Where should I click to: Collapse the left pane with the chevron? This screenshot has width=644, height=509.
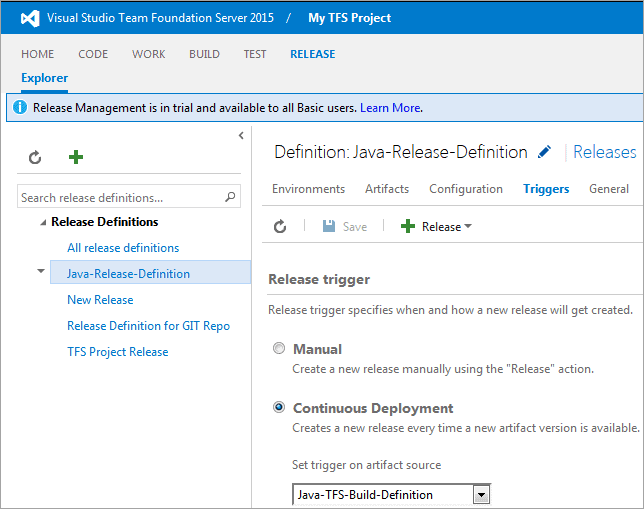coord(241,135)
